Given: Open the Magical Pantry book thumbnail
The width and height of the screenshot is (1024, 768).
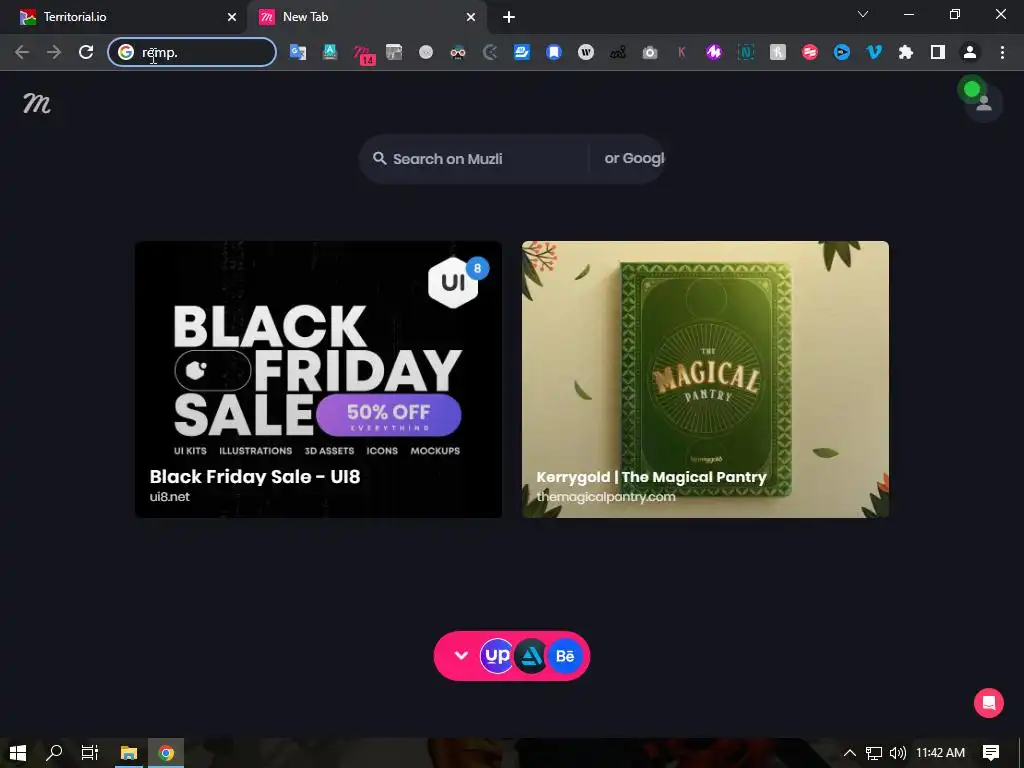Looking at the screenshot, I should click(x=705, y=379).
